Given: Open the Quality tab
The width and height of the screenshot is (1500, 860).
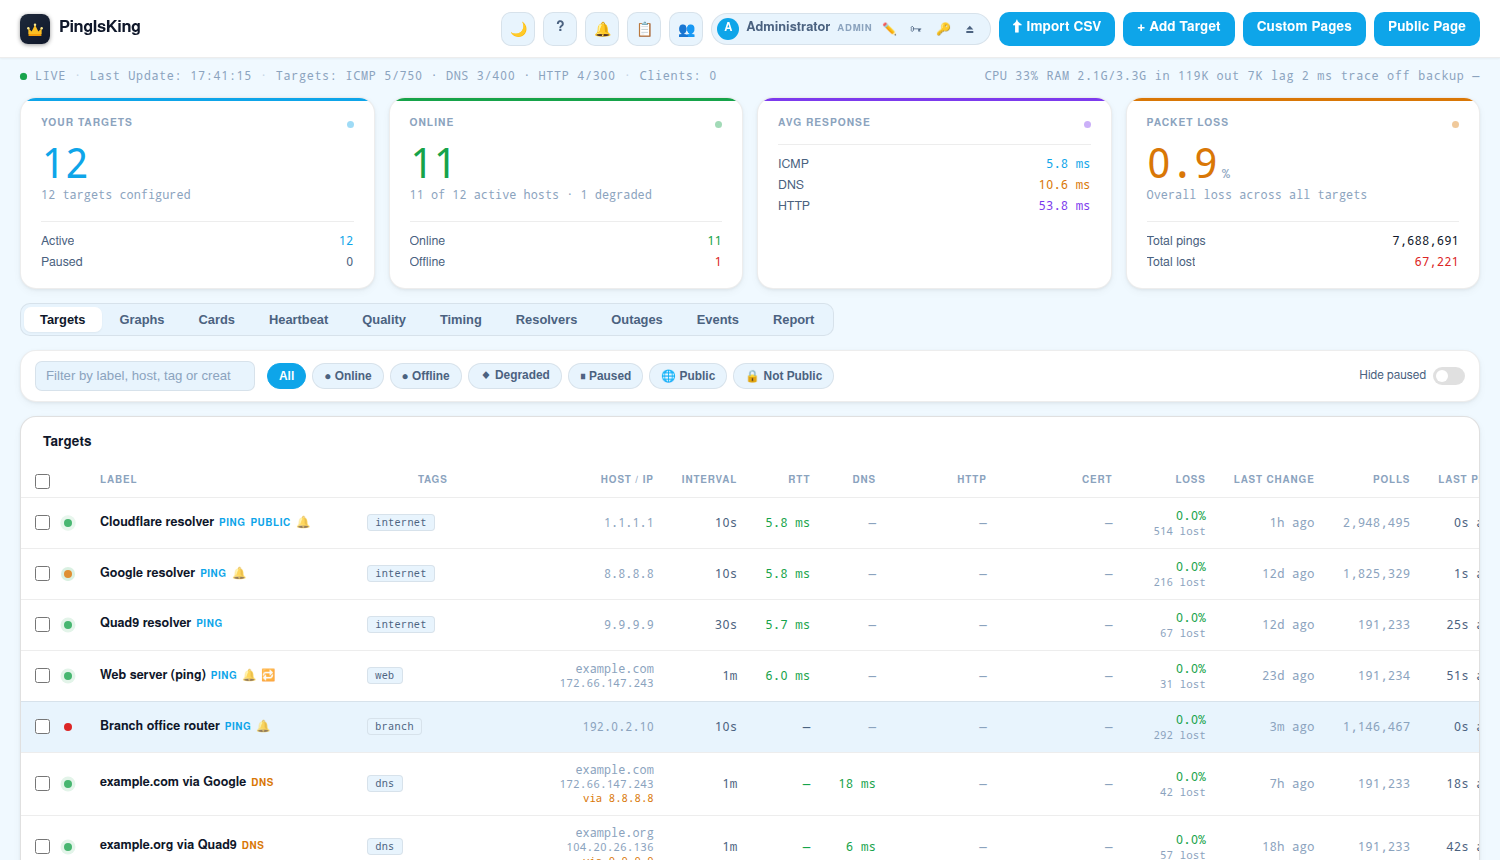Looking at the screenshot, I should 384,320.
